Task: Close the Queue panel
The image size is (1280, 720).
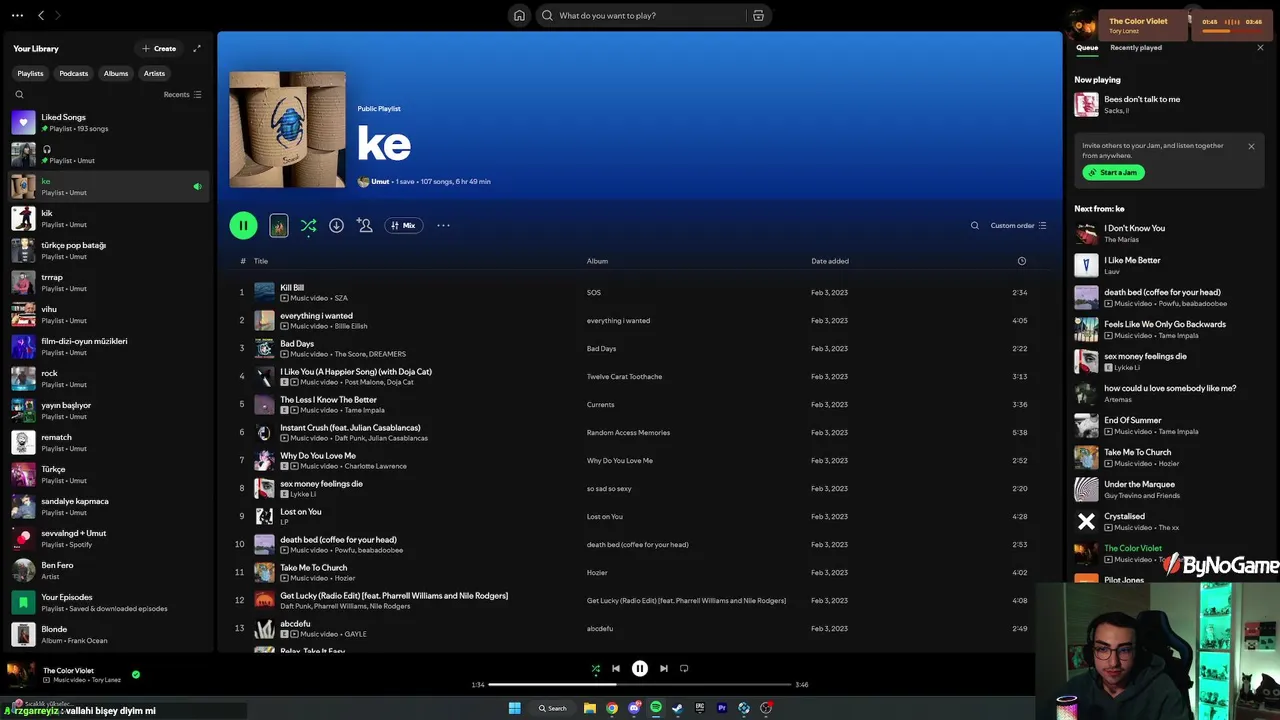Action: click(1260, 47)
